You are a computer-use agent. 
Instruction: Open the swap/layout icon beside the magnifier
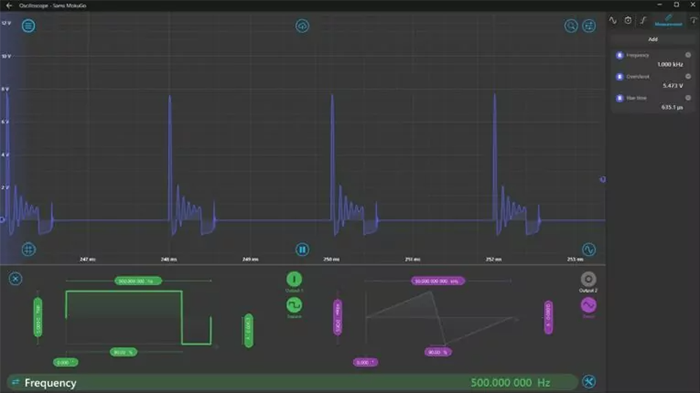pyautogui.click(x=589, y=26)
